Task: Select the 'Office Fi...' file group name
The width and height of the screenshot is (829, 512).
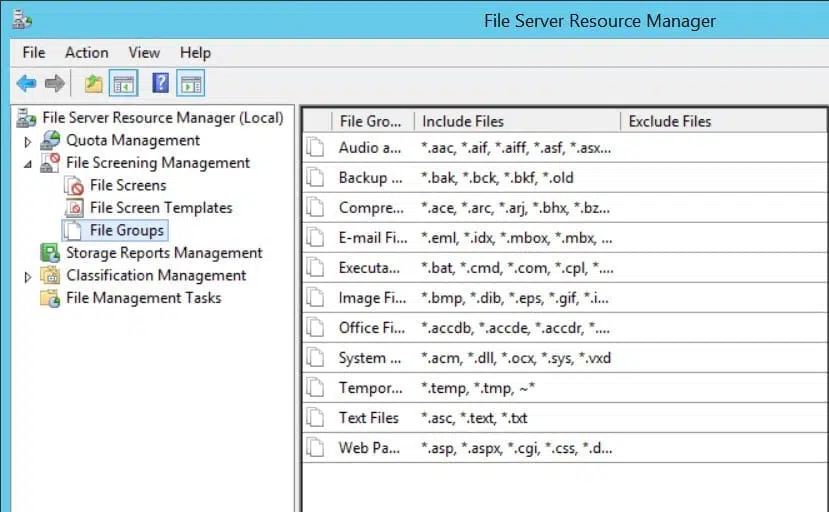Action: point(372,328)
